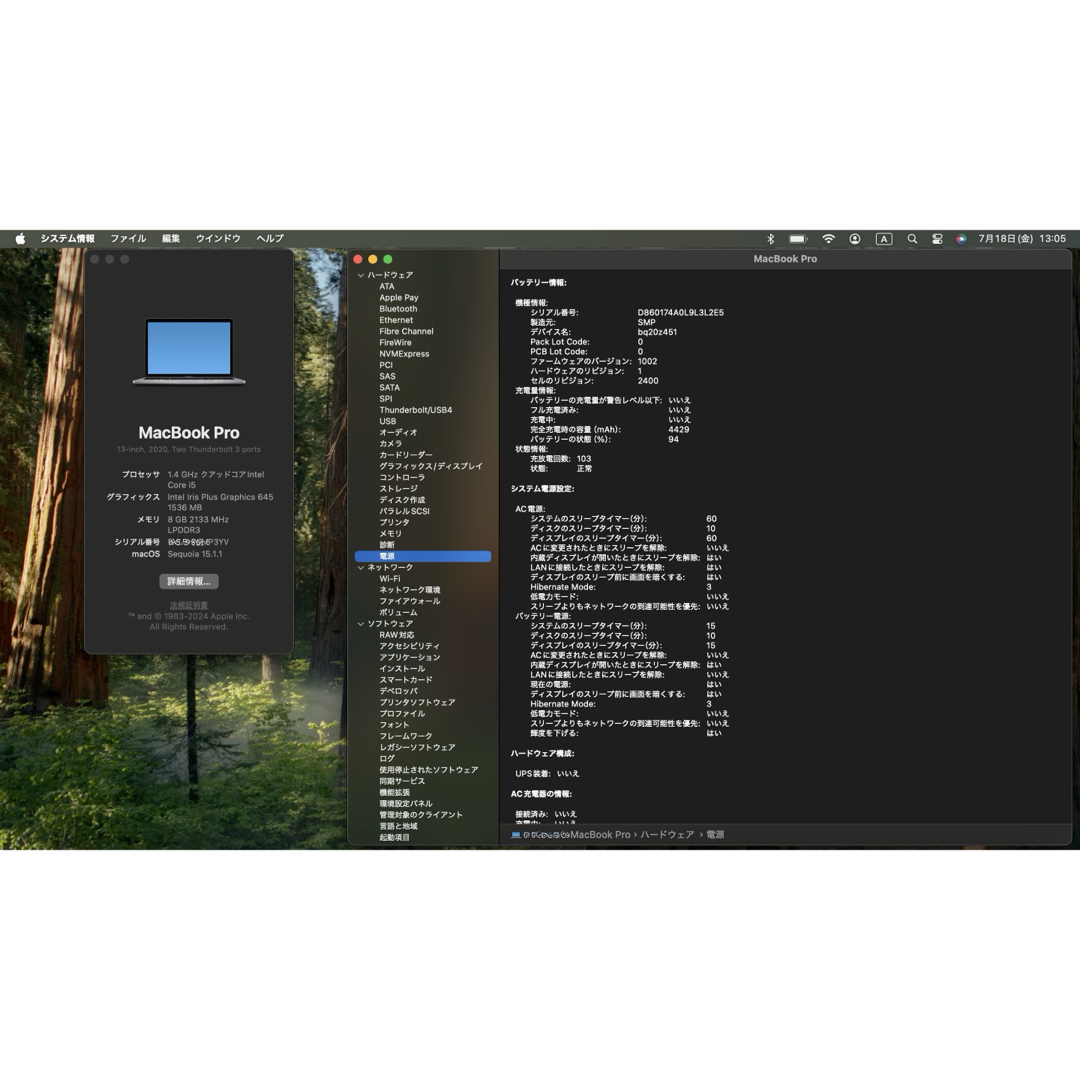Click the 4429 full charge capacity value

(678, 430)
